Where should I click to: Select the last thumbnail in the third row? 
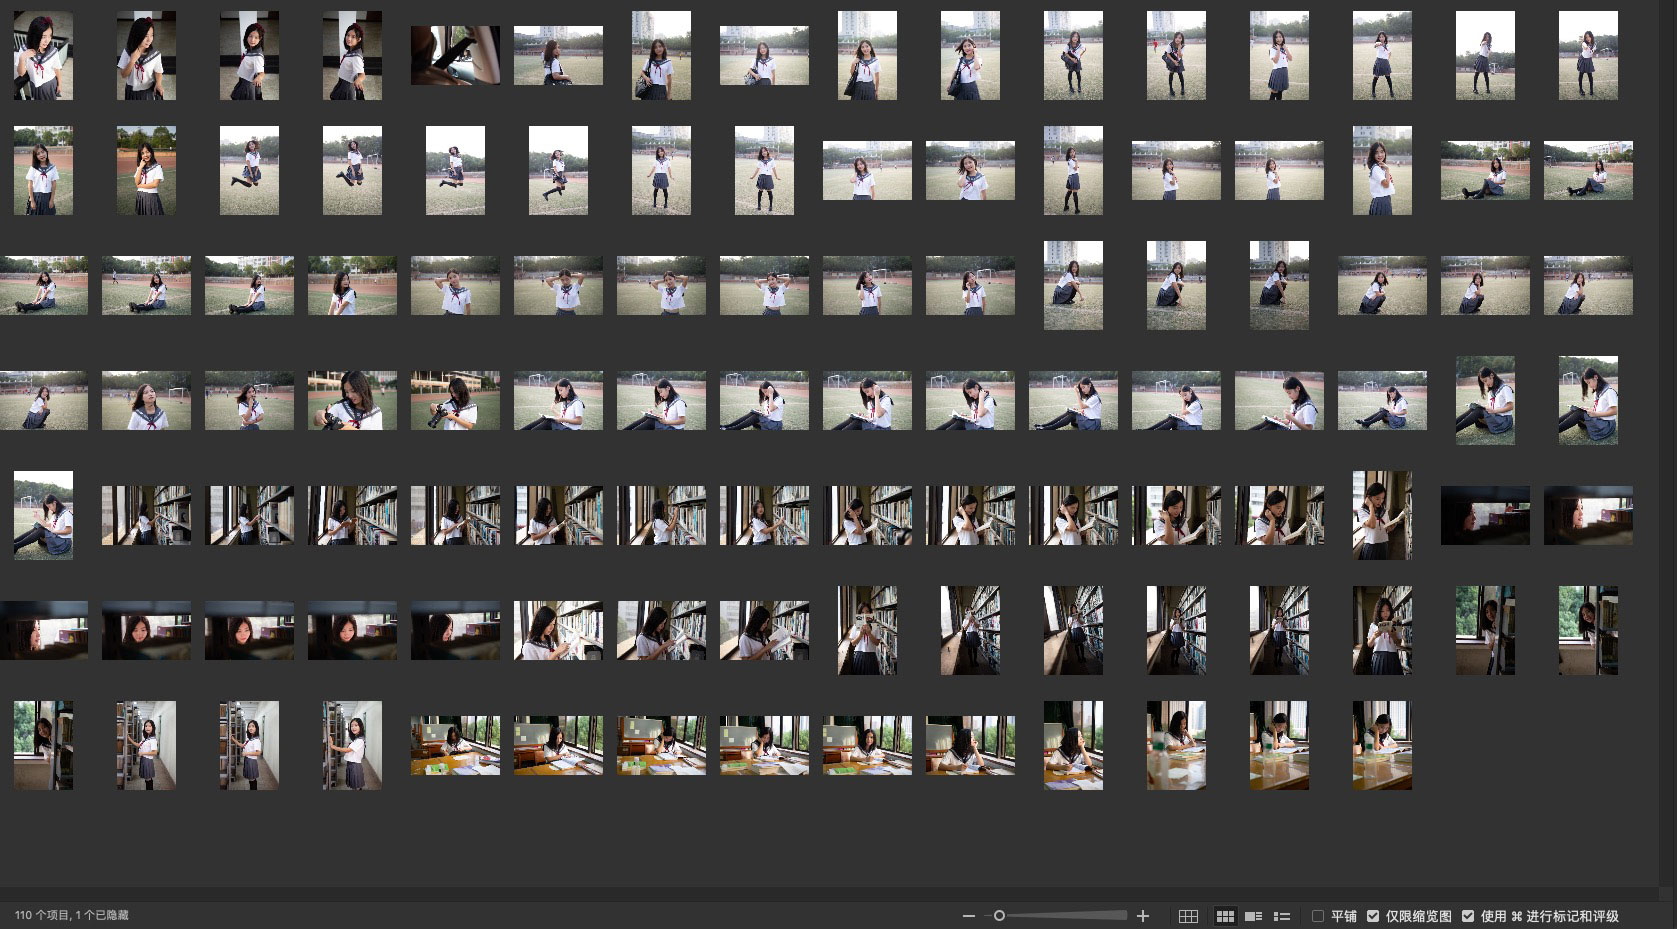(1588, 285)
